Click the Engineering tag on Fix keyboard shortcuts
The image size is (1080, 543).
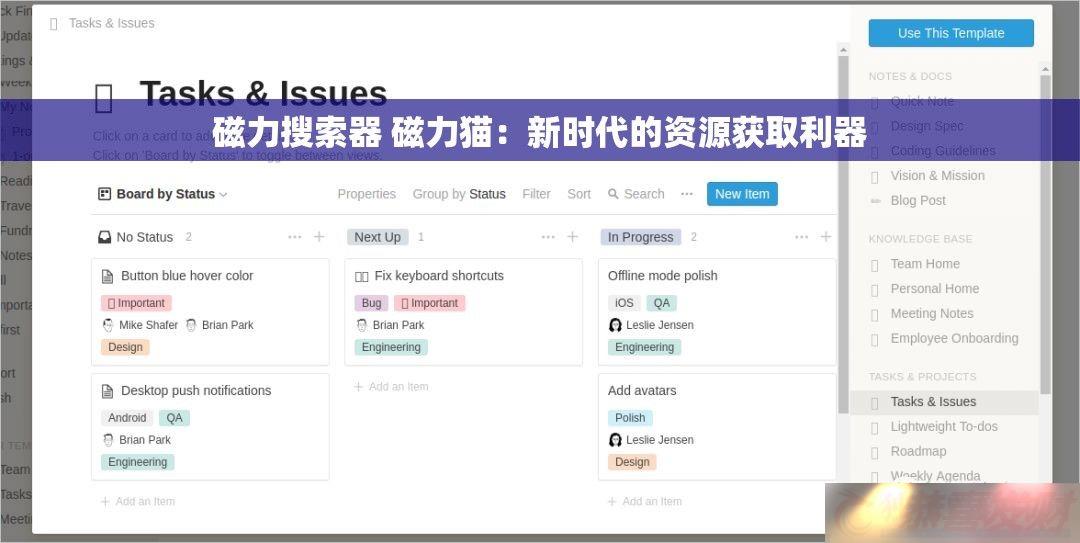pyautogui.click(x=391, y=347)
